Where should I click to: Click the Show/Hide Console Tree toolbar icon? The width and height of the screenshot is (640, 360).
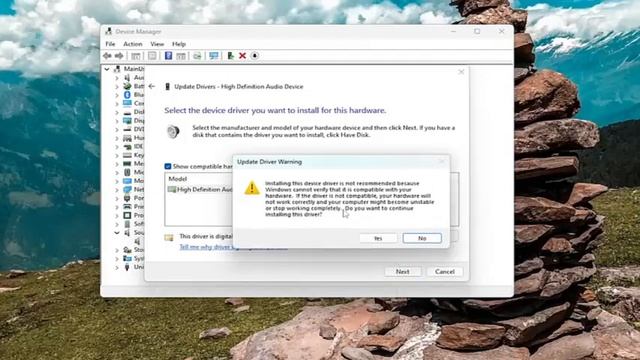click(x=136, y=56)
